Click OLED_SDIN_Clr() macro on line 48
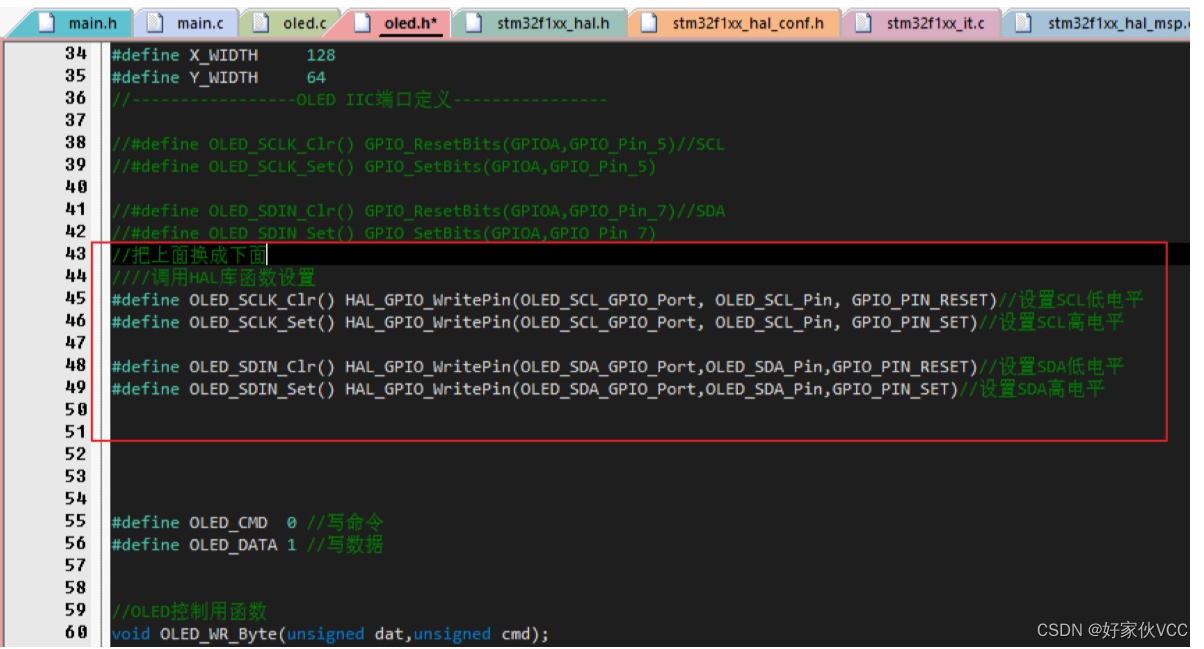This screenshot has height=649, width=1204. point(262,366)
